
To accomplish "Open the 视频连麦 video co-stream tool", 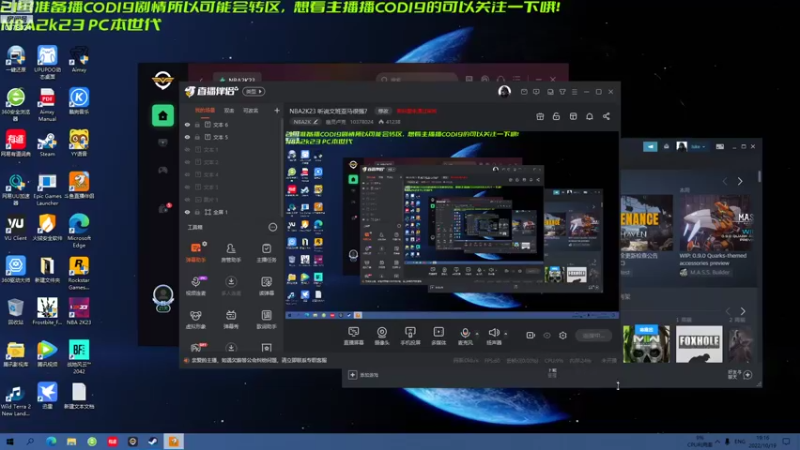I will click(x=195, y=286).
